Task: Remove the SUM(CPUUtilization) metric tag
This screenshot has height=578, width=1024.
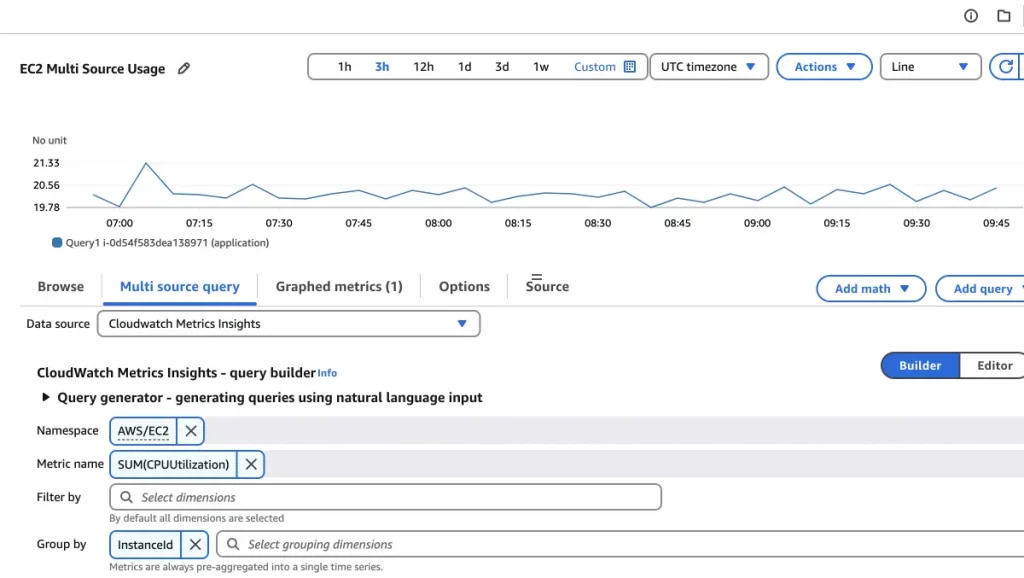Action: (251, 464)
